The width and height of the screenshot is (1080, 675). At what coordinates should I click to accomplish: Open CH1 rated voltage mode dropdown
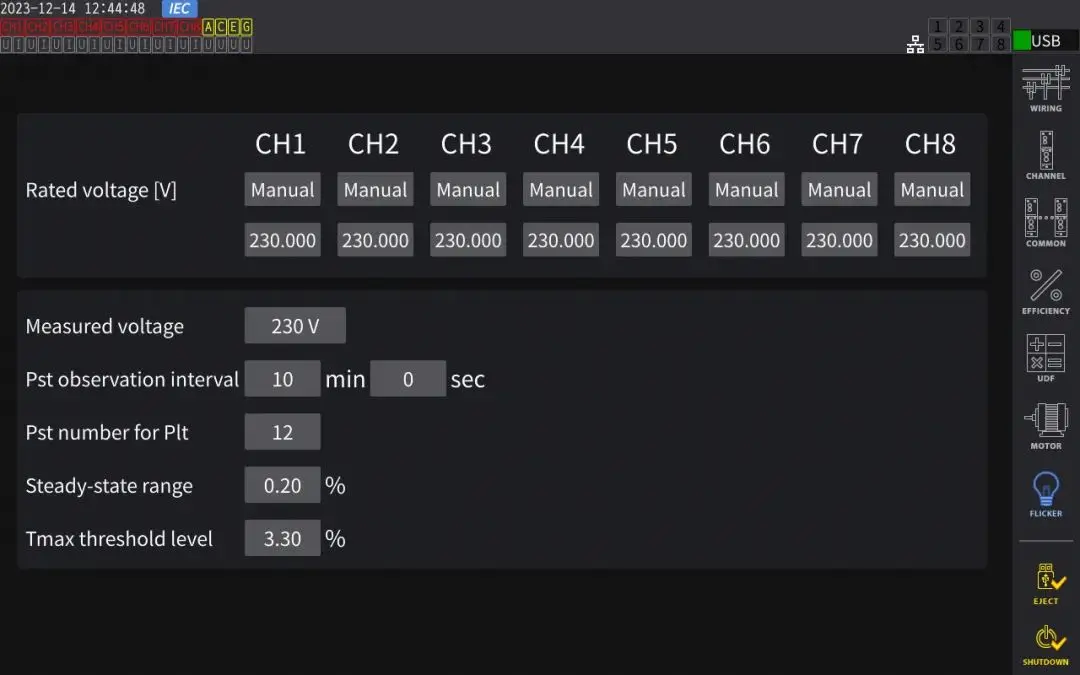point(282,190)
